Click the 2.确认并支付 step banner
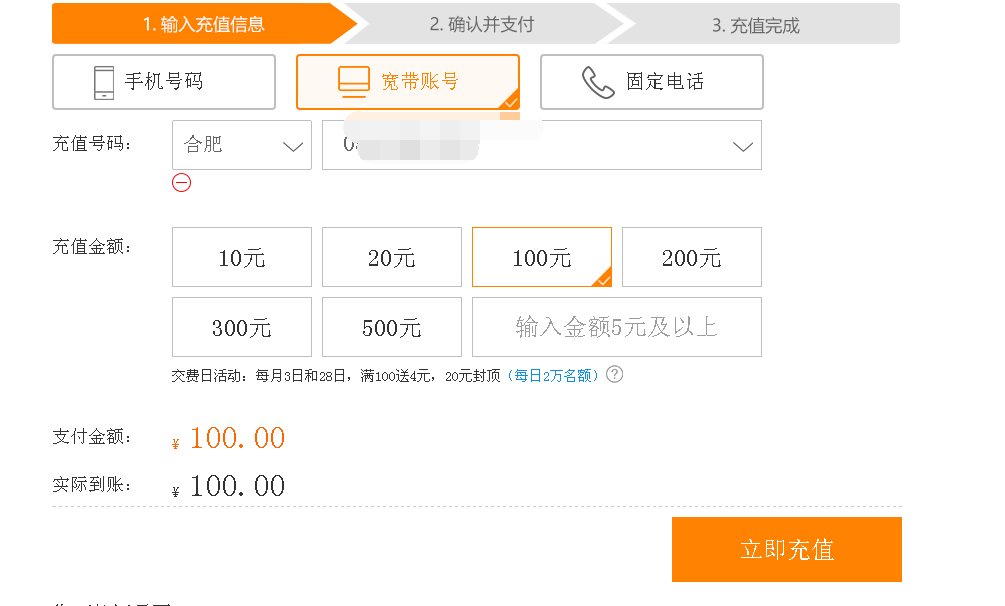 483,23
